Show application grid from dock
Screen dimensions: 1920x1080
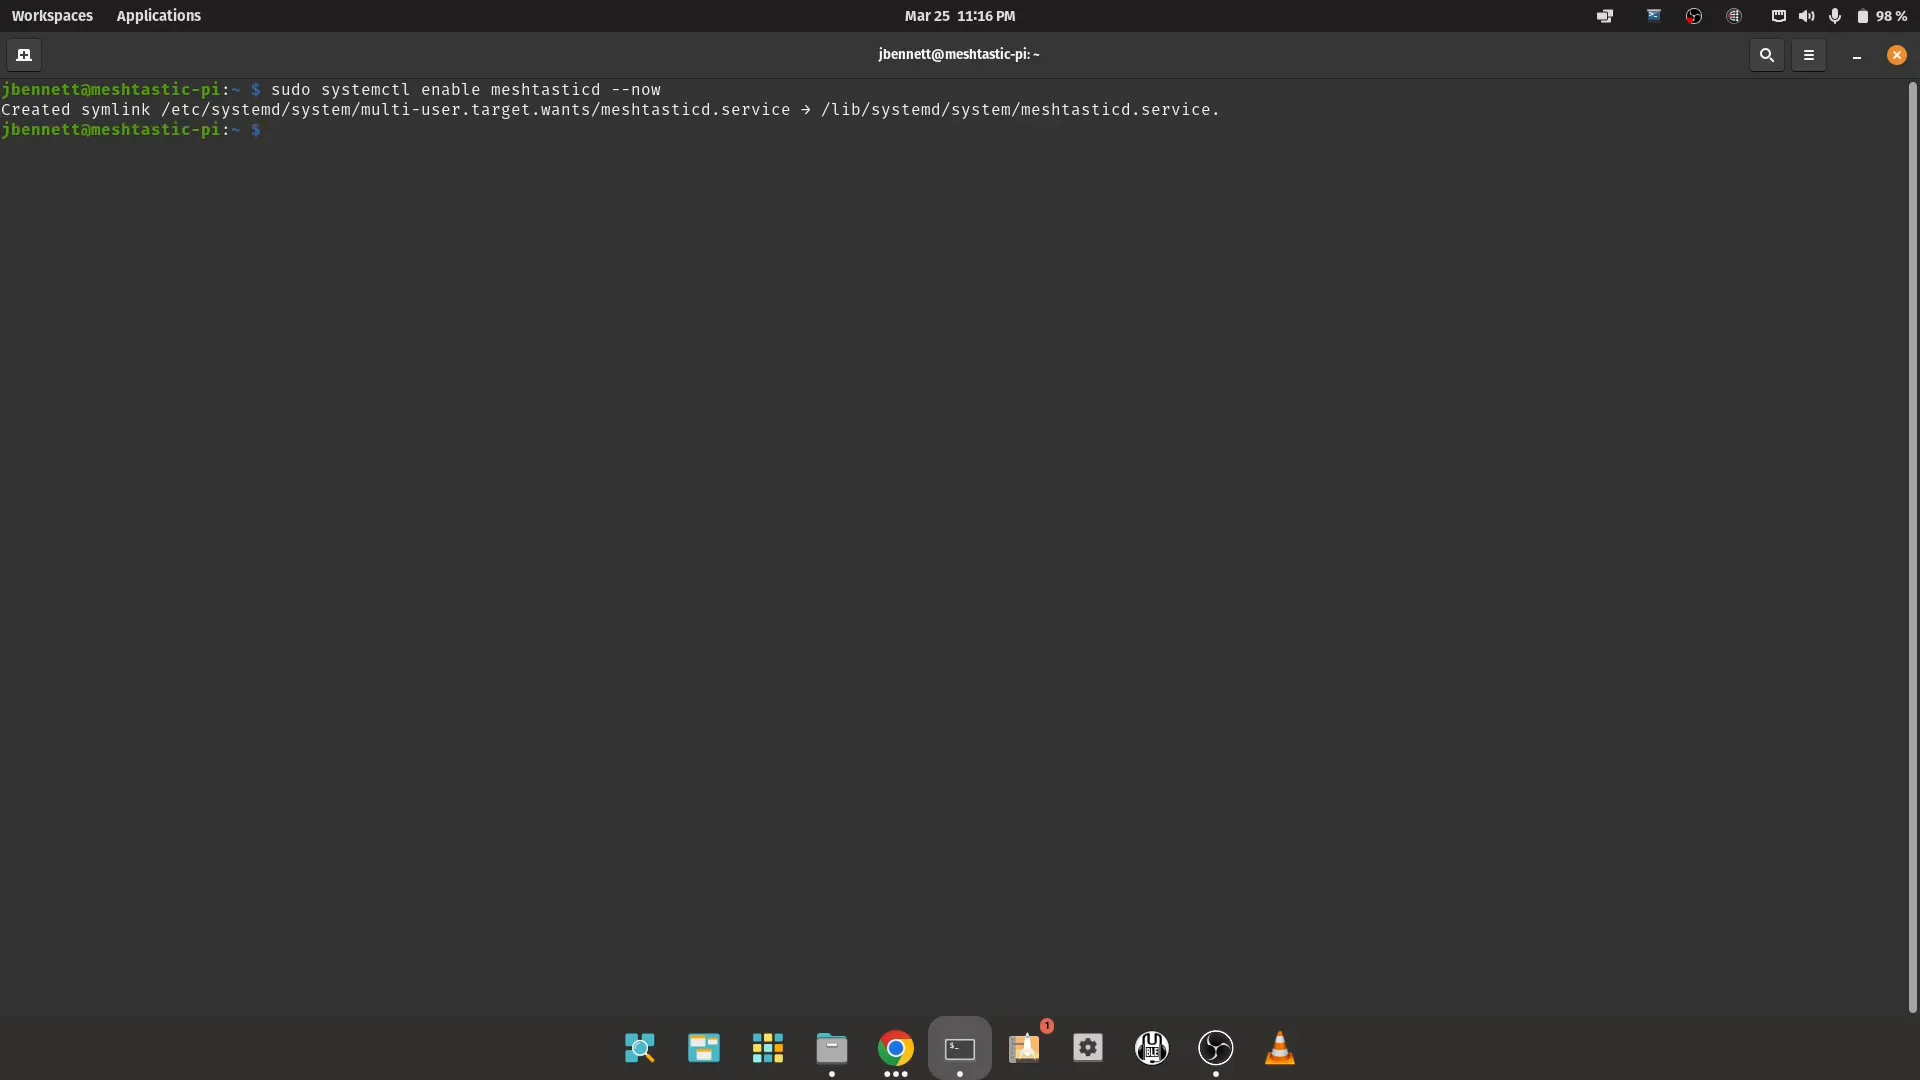coord(768,1048)
